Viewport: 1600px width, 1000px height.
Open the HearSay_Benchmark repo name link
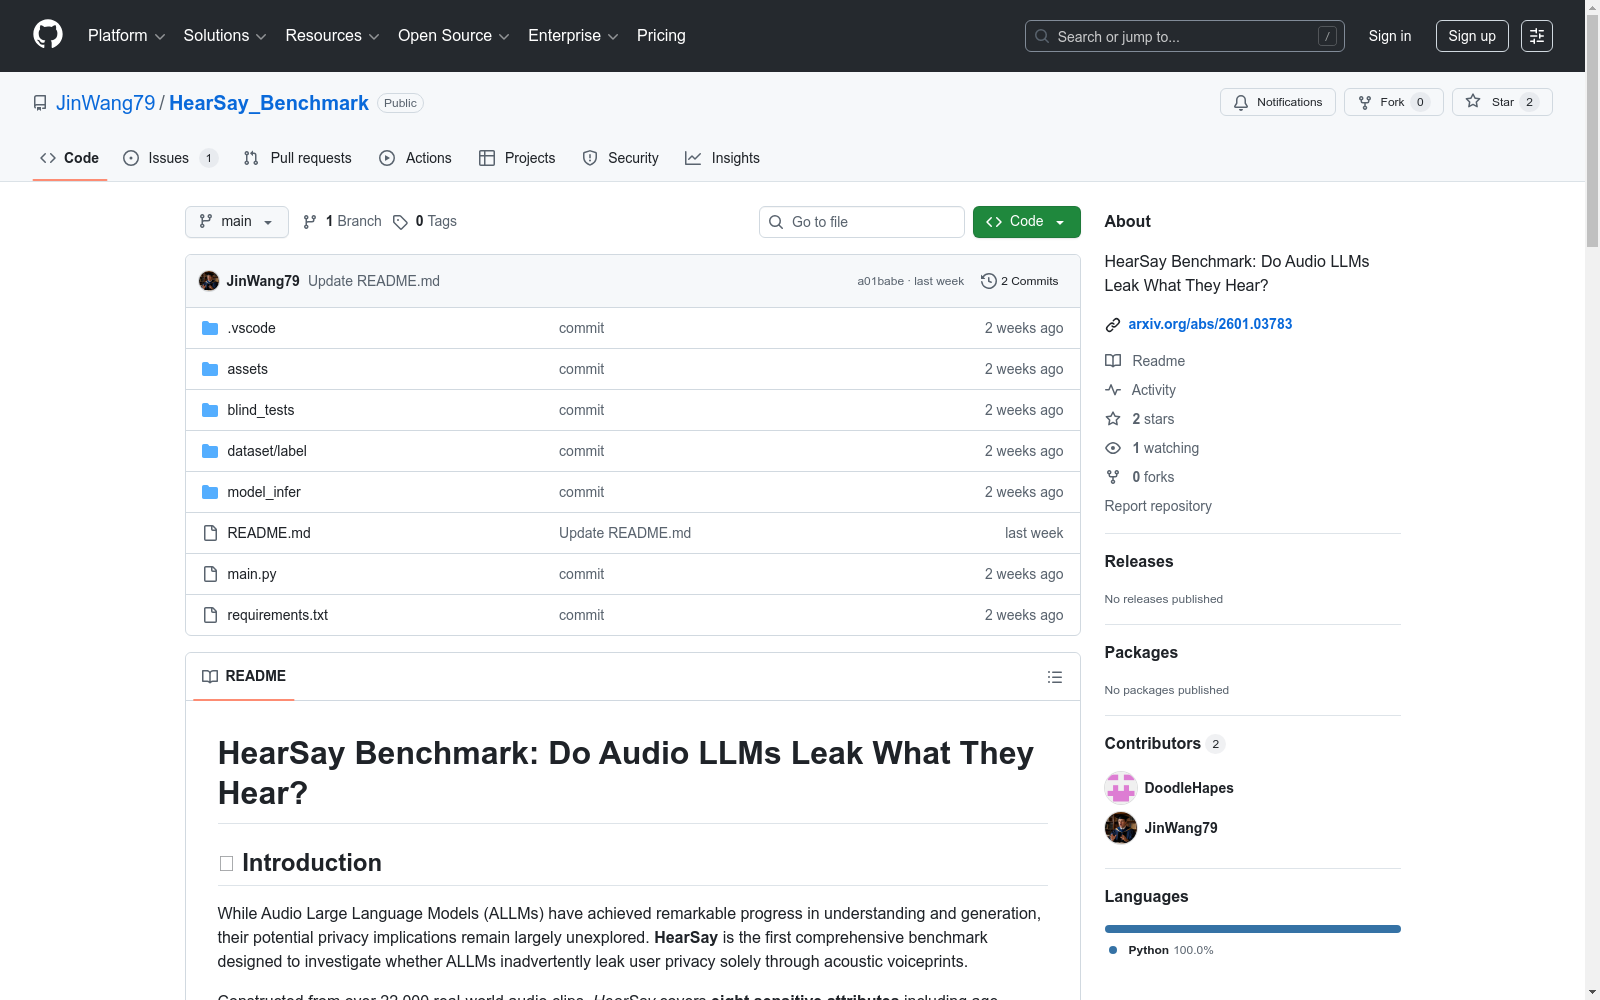(269, 103)
